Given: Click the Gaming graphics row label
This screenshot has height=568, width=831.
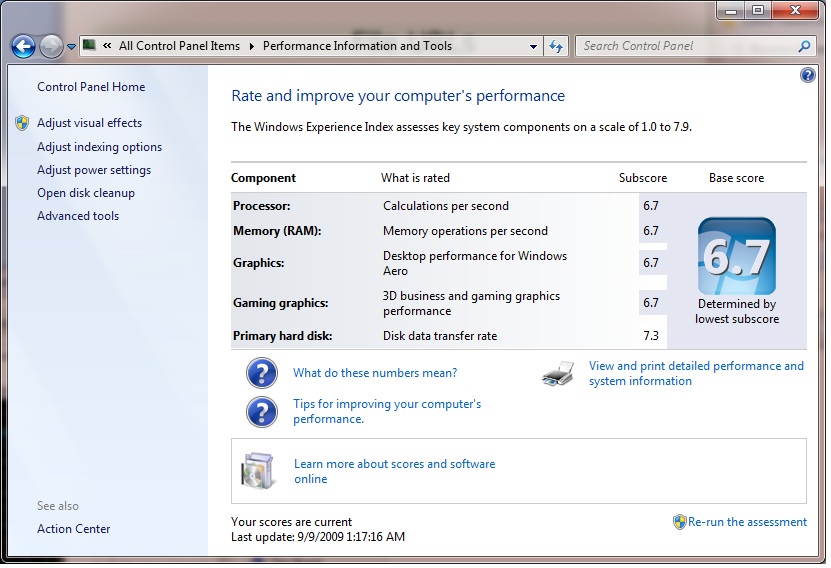Looking at the screenshot, I should 280,303.
